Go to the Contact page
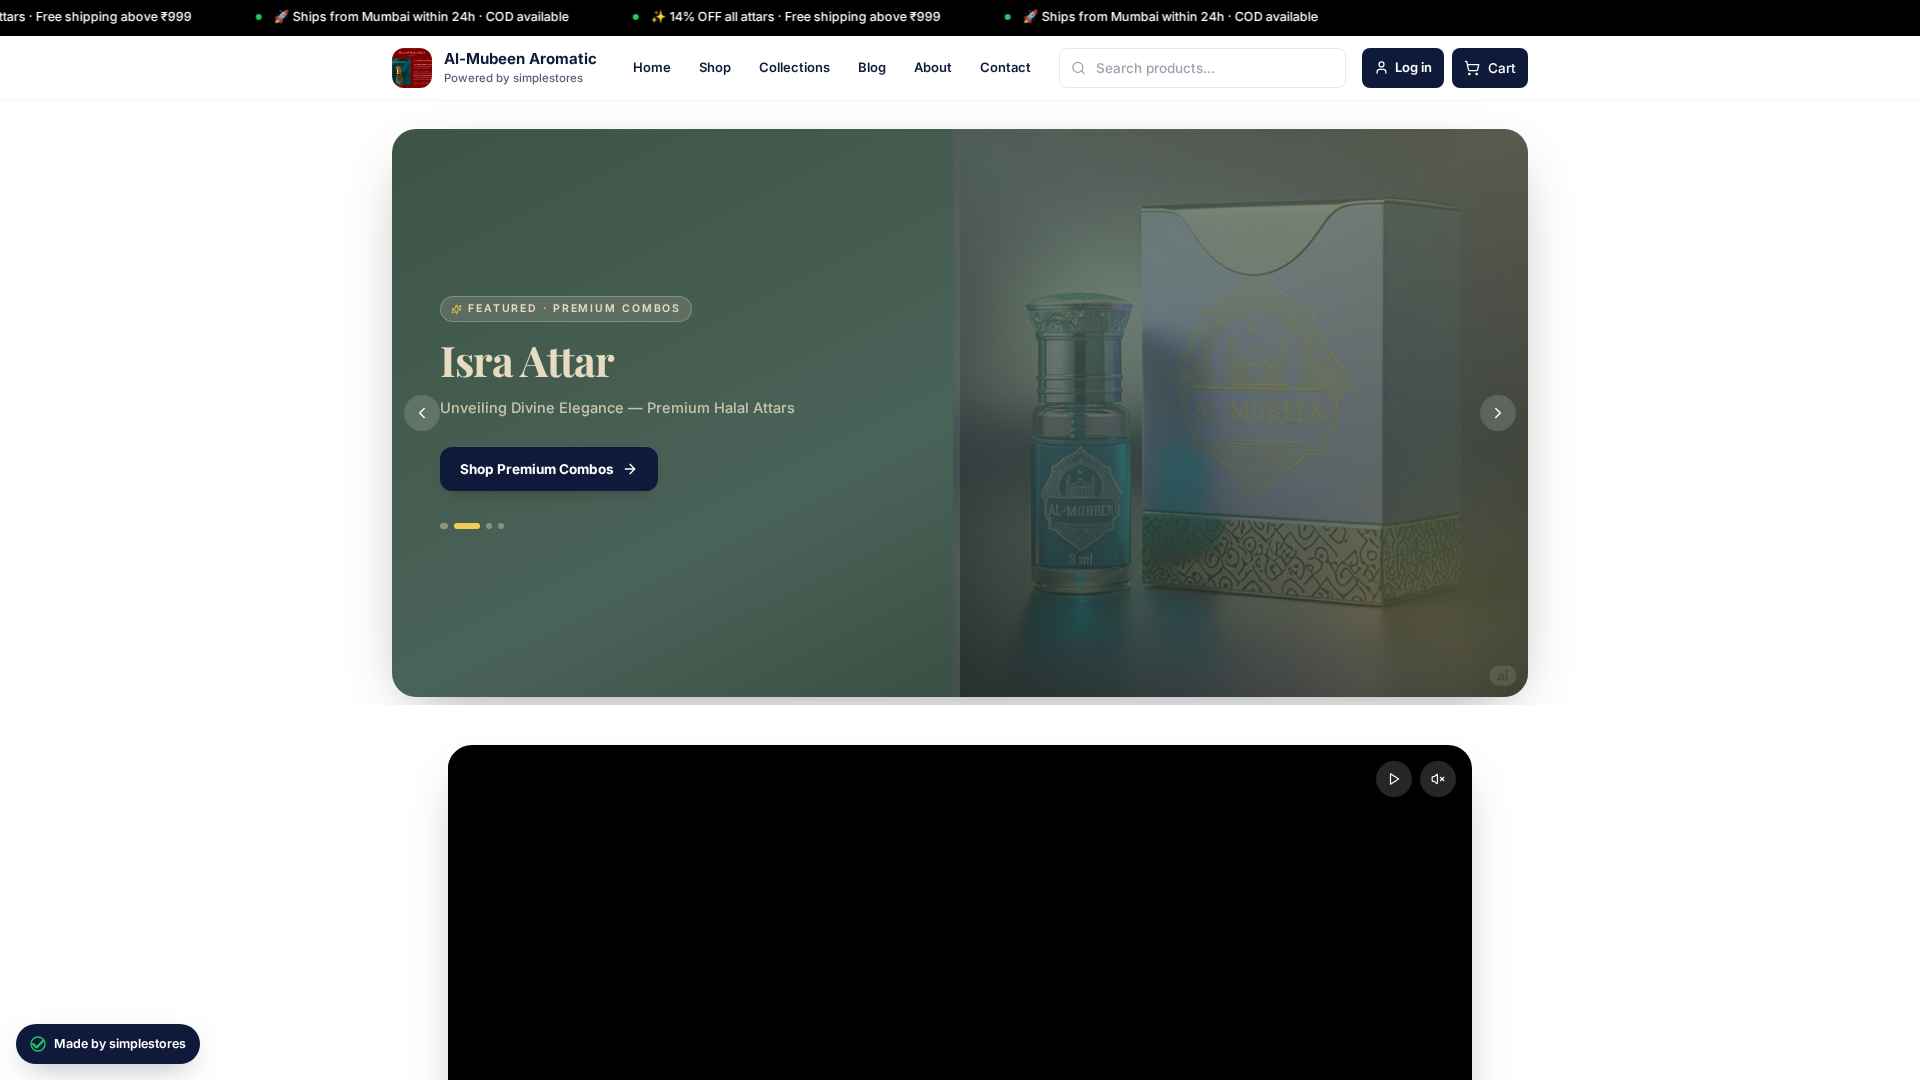 click(1005, 68)
